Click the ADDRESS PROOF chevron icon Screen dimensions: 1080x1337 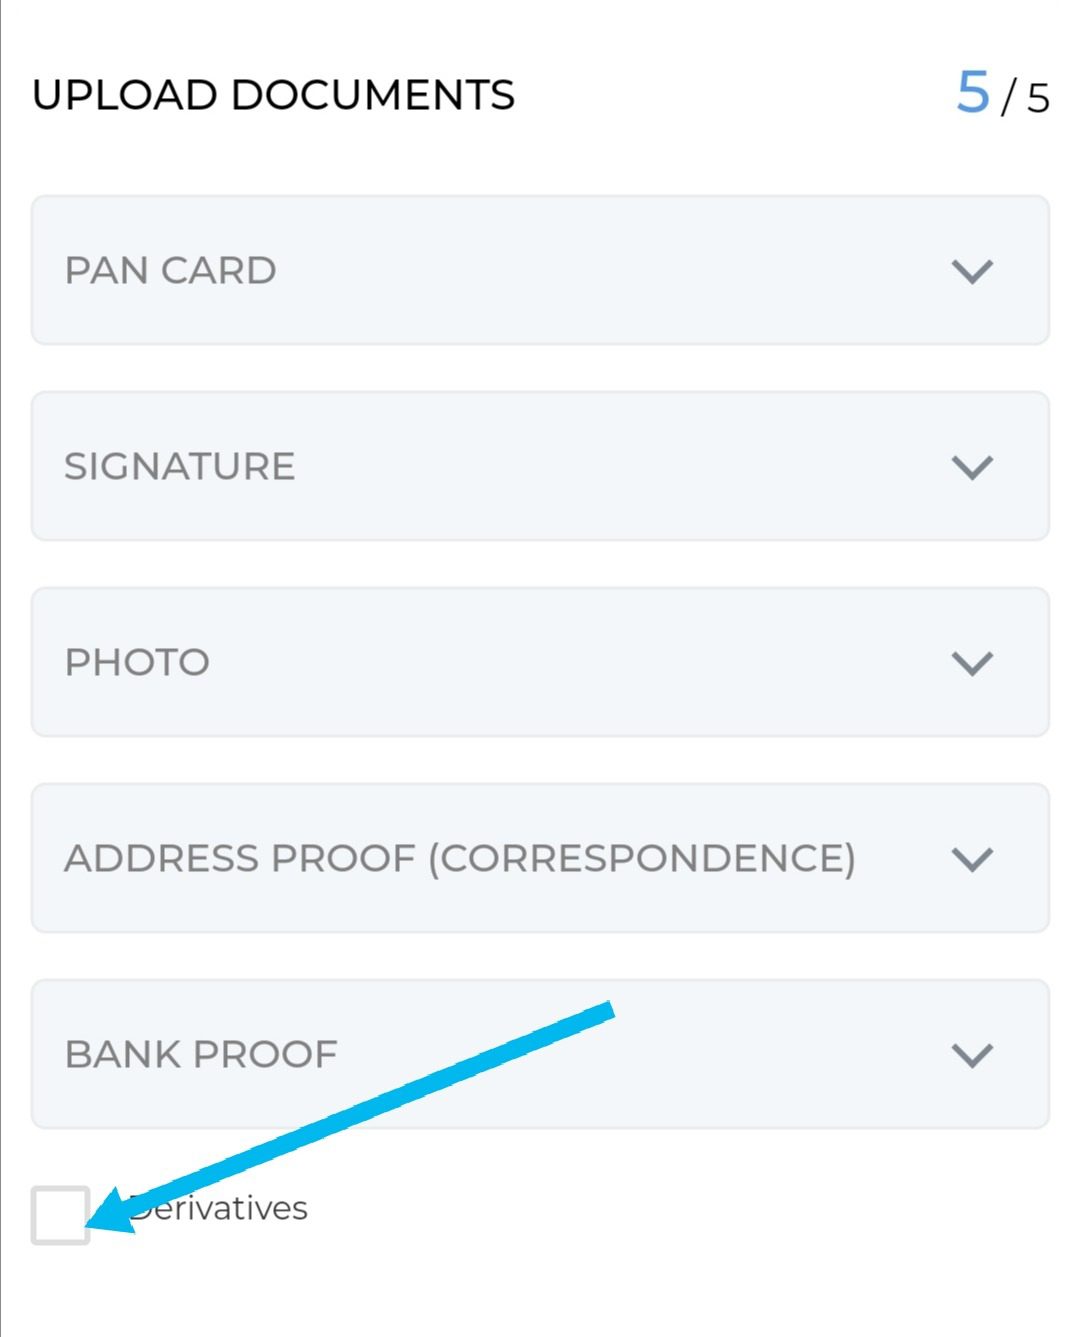pos(971,859)
